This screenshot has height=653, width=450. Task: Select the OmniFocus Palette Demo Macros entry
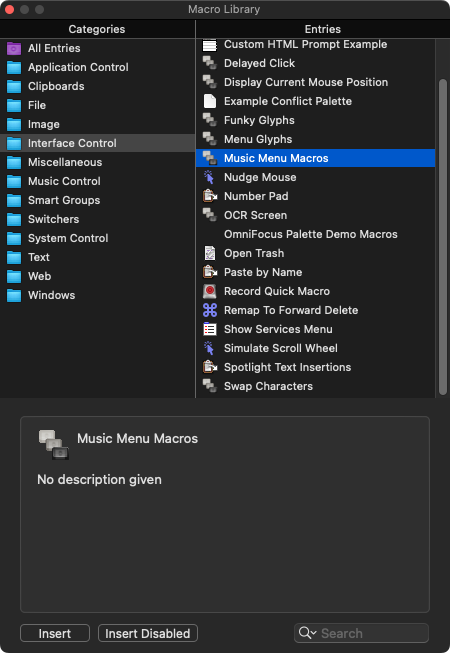coord(315,234)
